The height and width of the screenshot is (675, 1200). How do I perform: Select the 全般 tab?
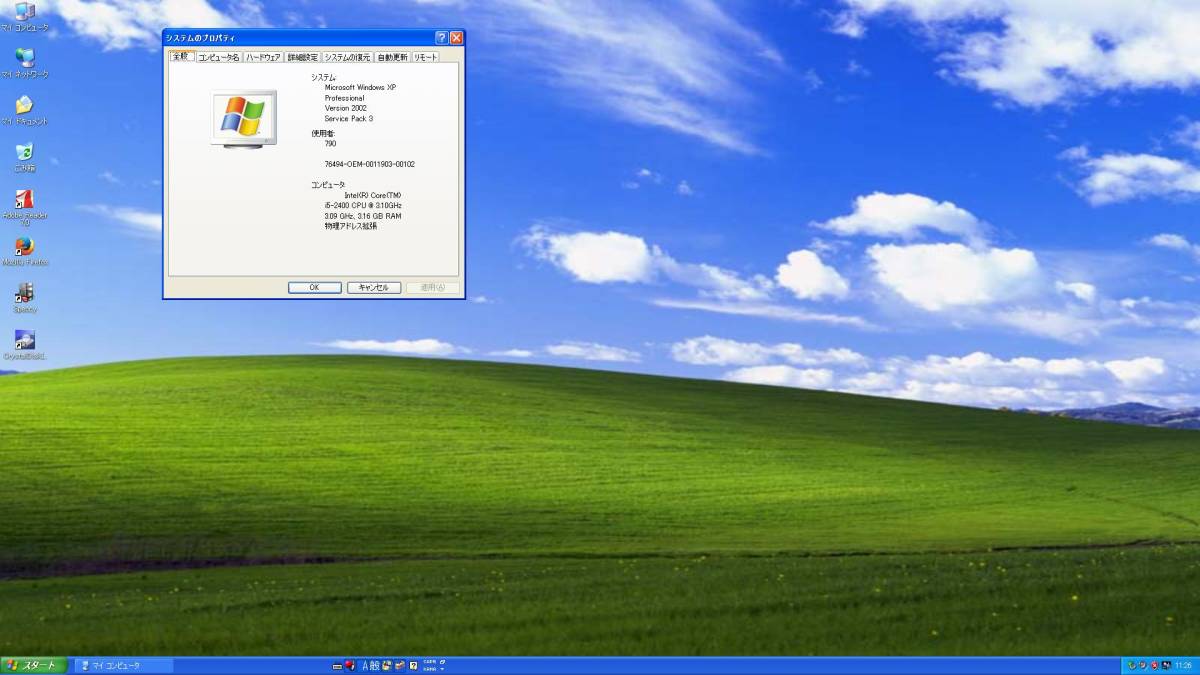click(x=181, y=56)
